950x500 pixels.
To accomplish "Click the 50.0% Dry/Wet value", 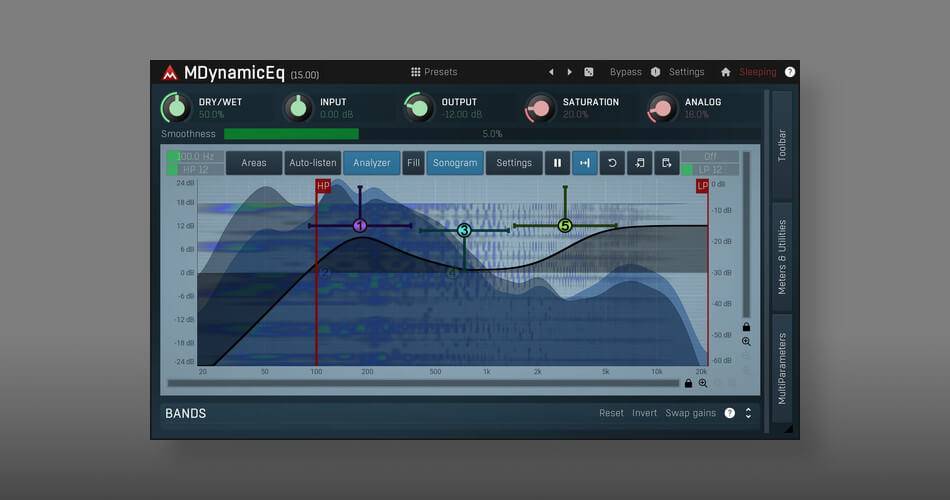I will click(x=211, y=115).
